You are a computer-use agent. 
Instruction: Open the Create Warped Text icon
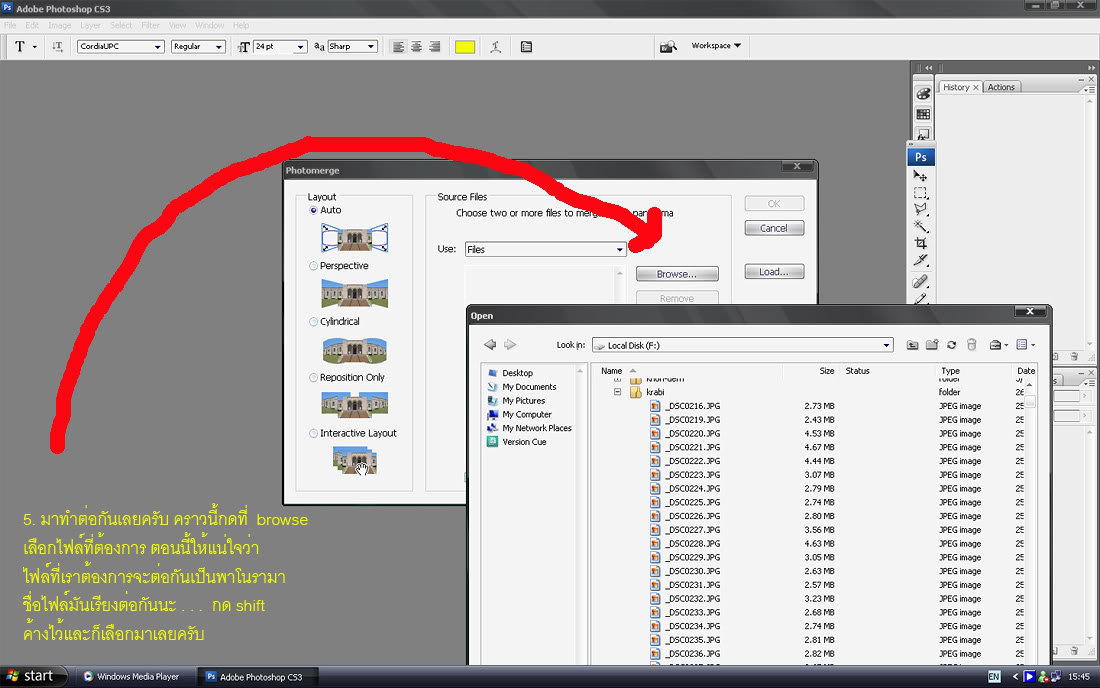tap(495, 47)
